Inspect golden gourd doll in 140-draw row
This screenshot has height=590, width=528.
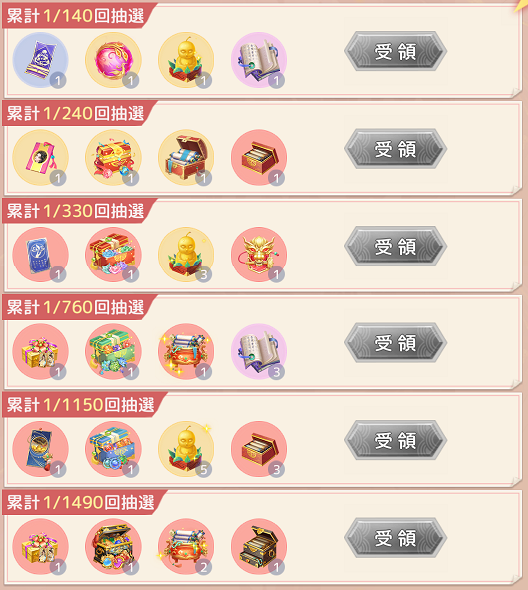[x=186, y=60]
